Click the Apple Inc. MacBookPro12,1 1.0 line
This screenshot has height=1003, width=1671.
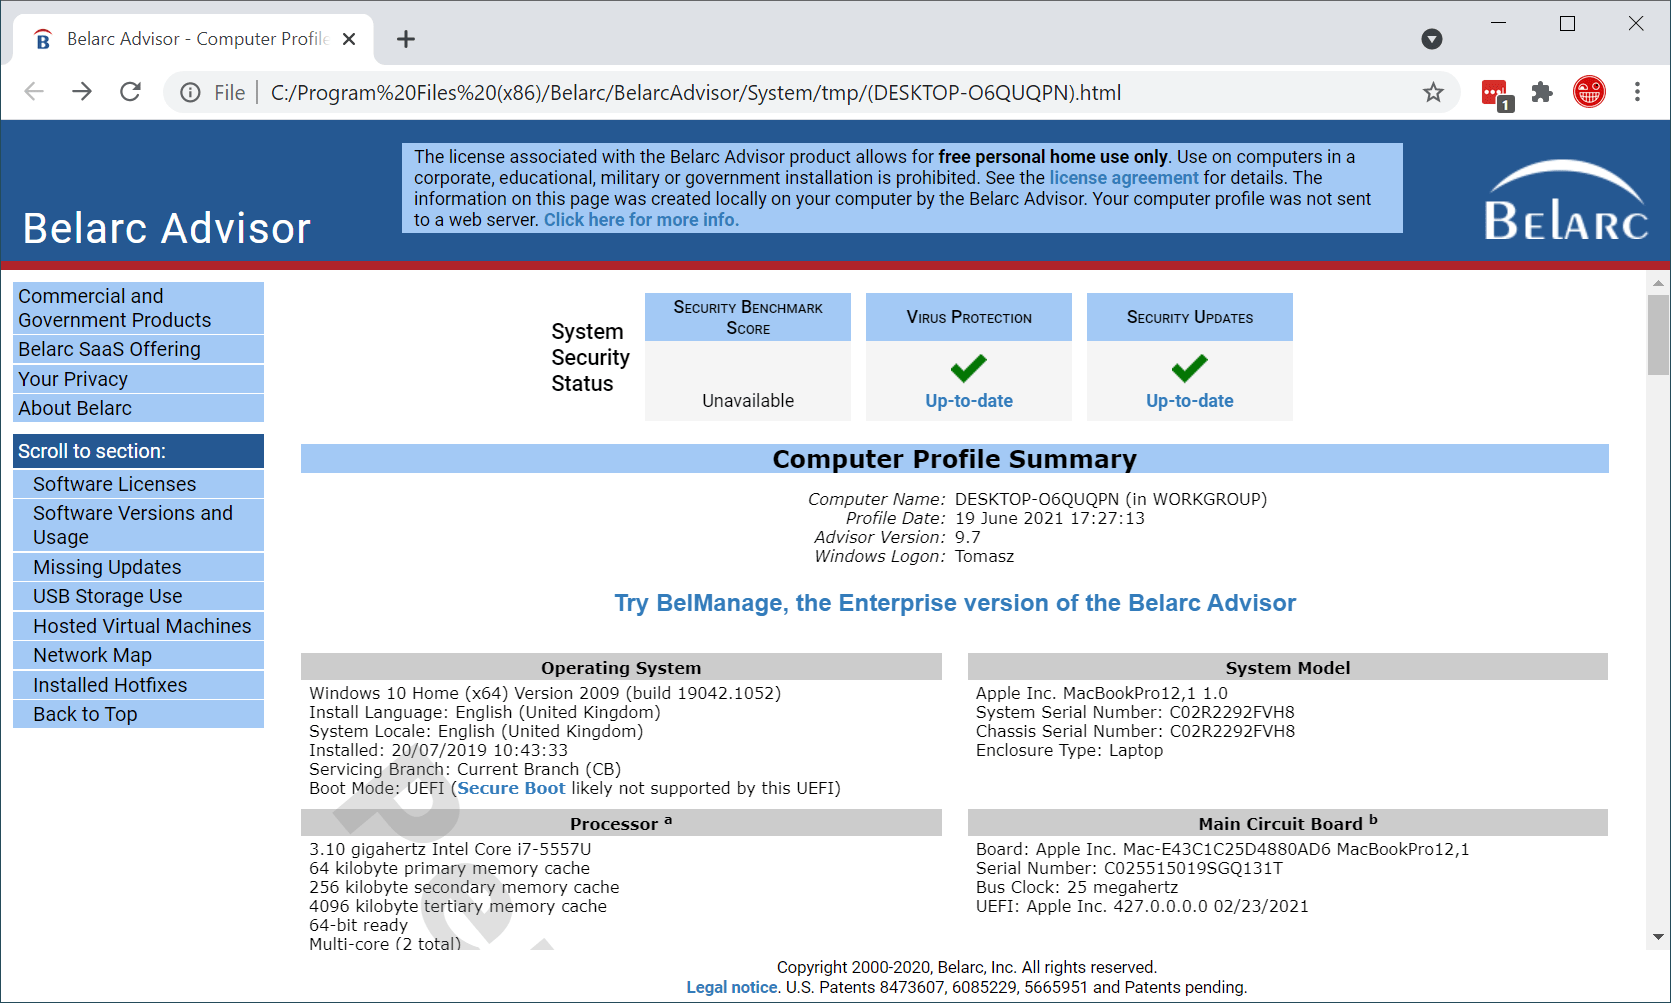tap(1102, 693)
